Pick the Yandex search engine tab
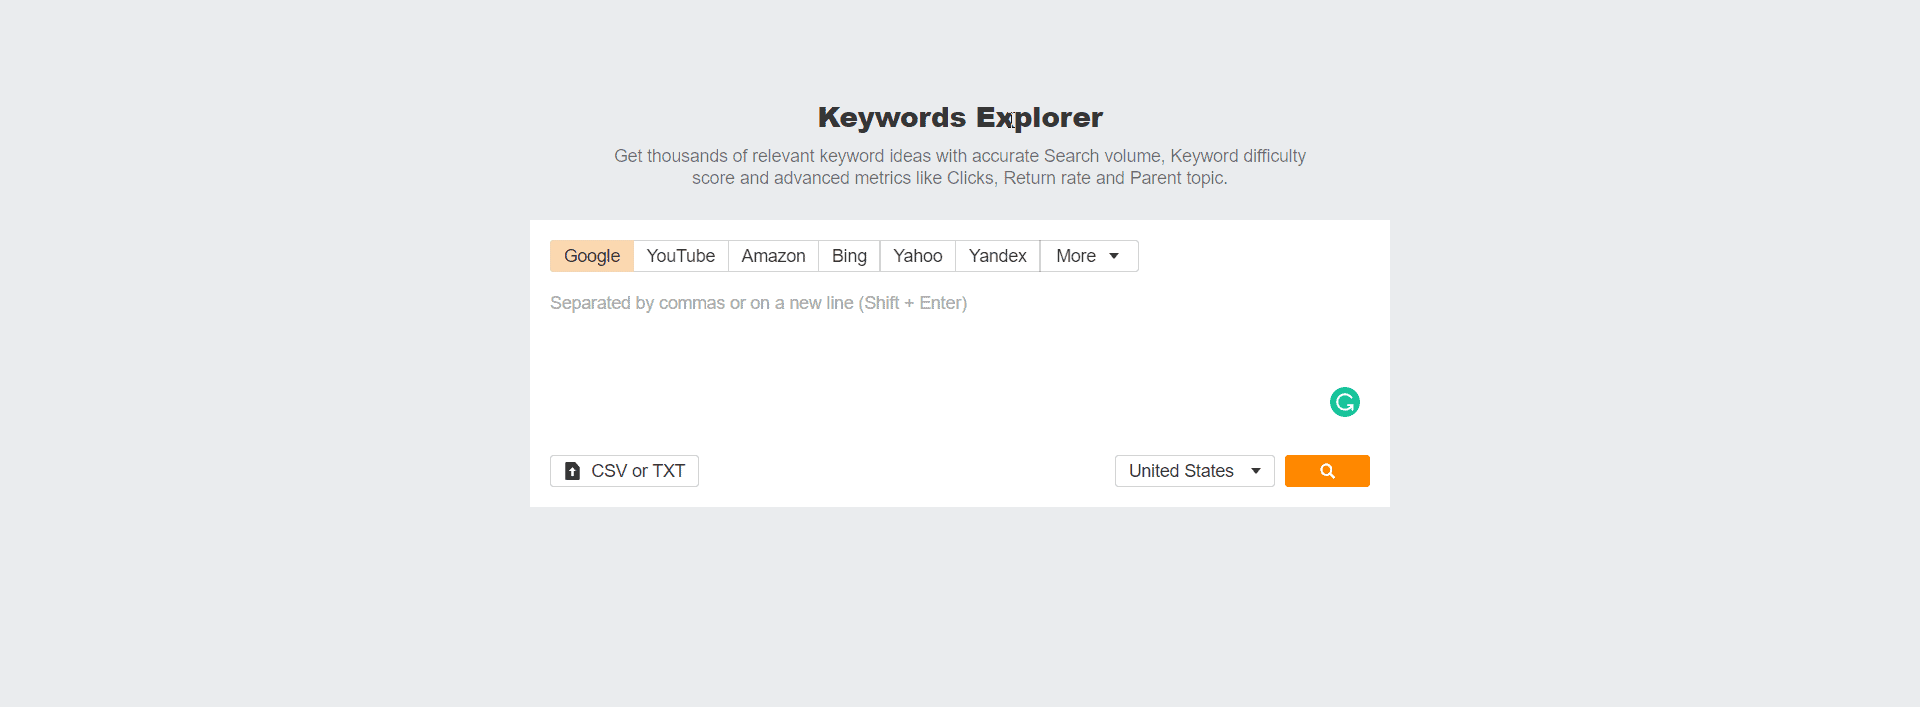The width and height of the screenshot is (1920, 707). pos(997,256)
